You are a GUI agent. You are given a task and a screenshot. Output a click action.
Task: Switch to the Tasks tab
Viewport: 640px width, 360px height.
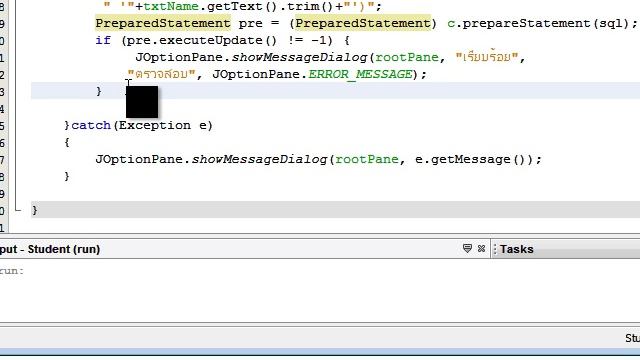coord(516,249)
